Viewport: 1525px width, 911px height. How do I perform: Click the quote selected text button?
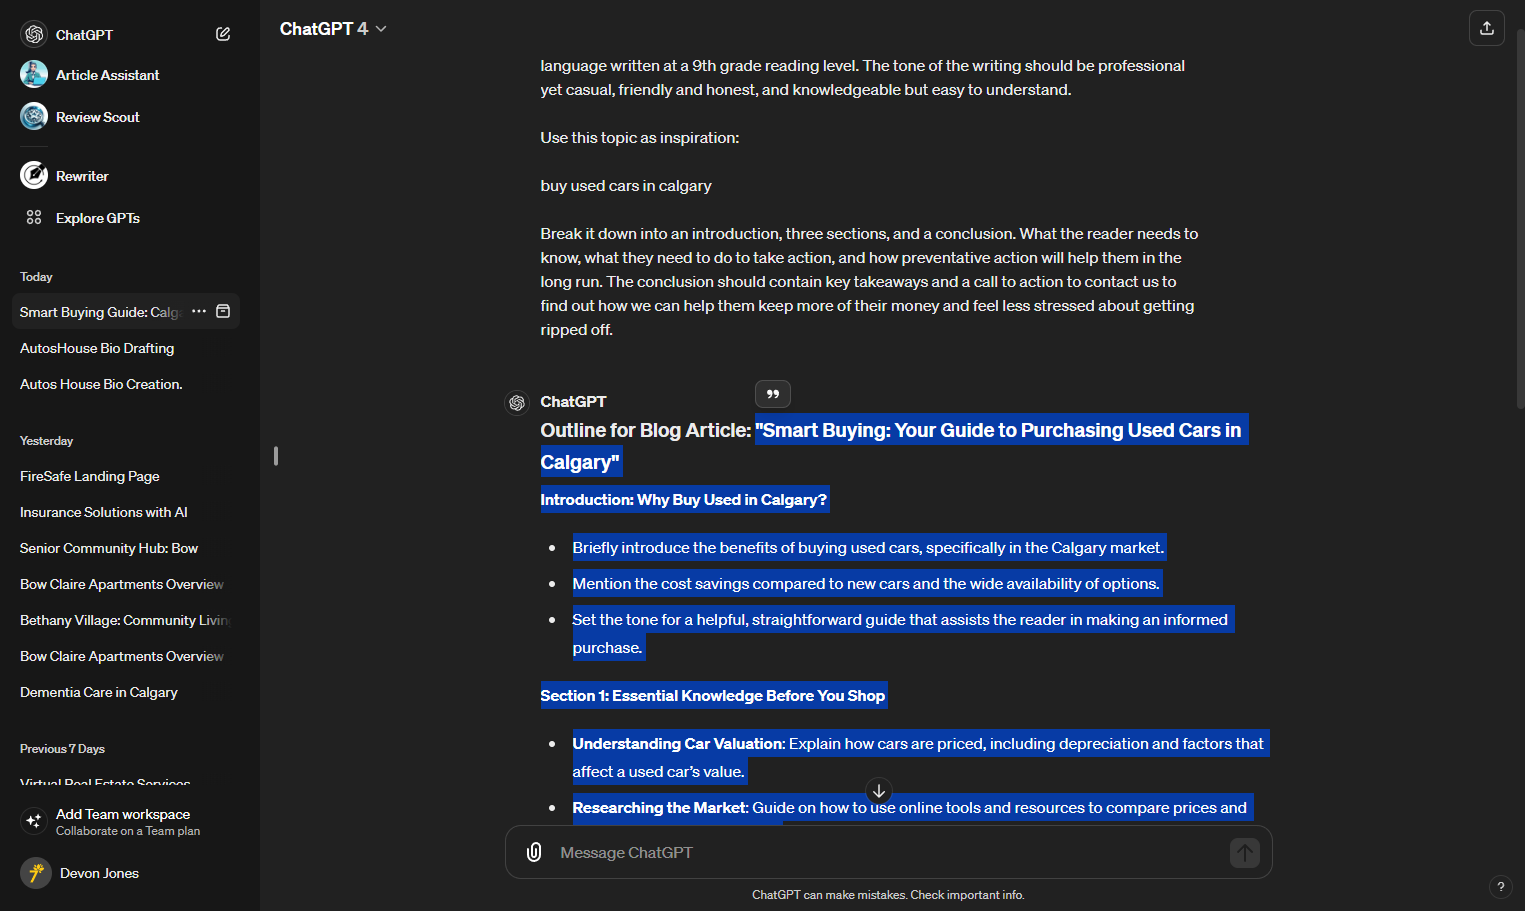pos(773,394)
